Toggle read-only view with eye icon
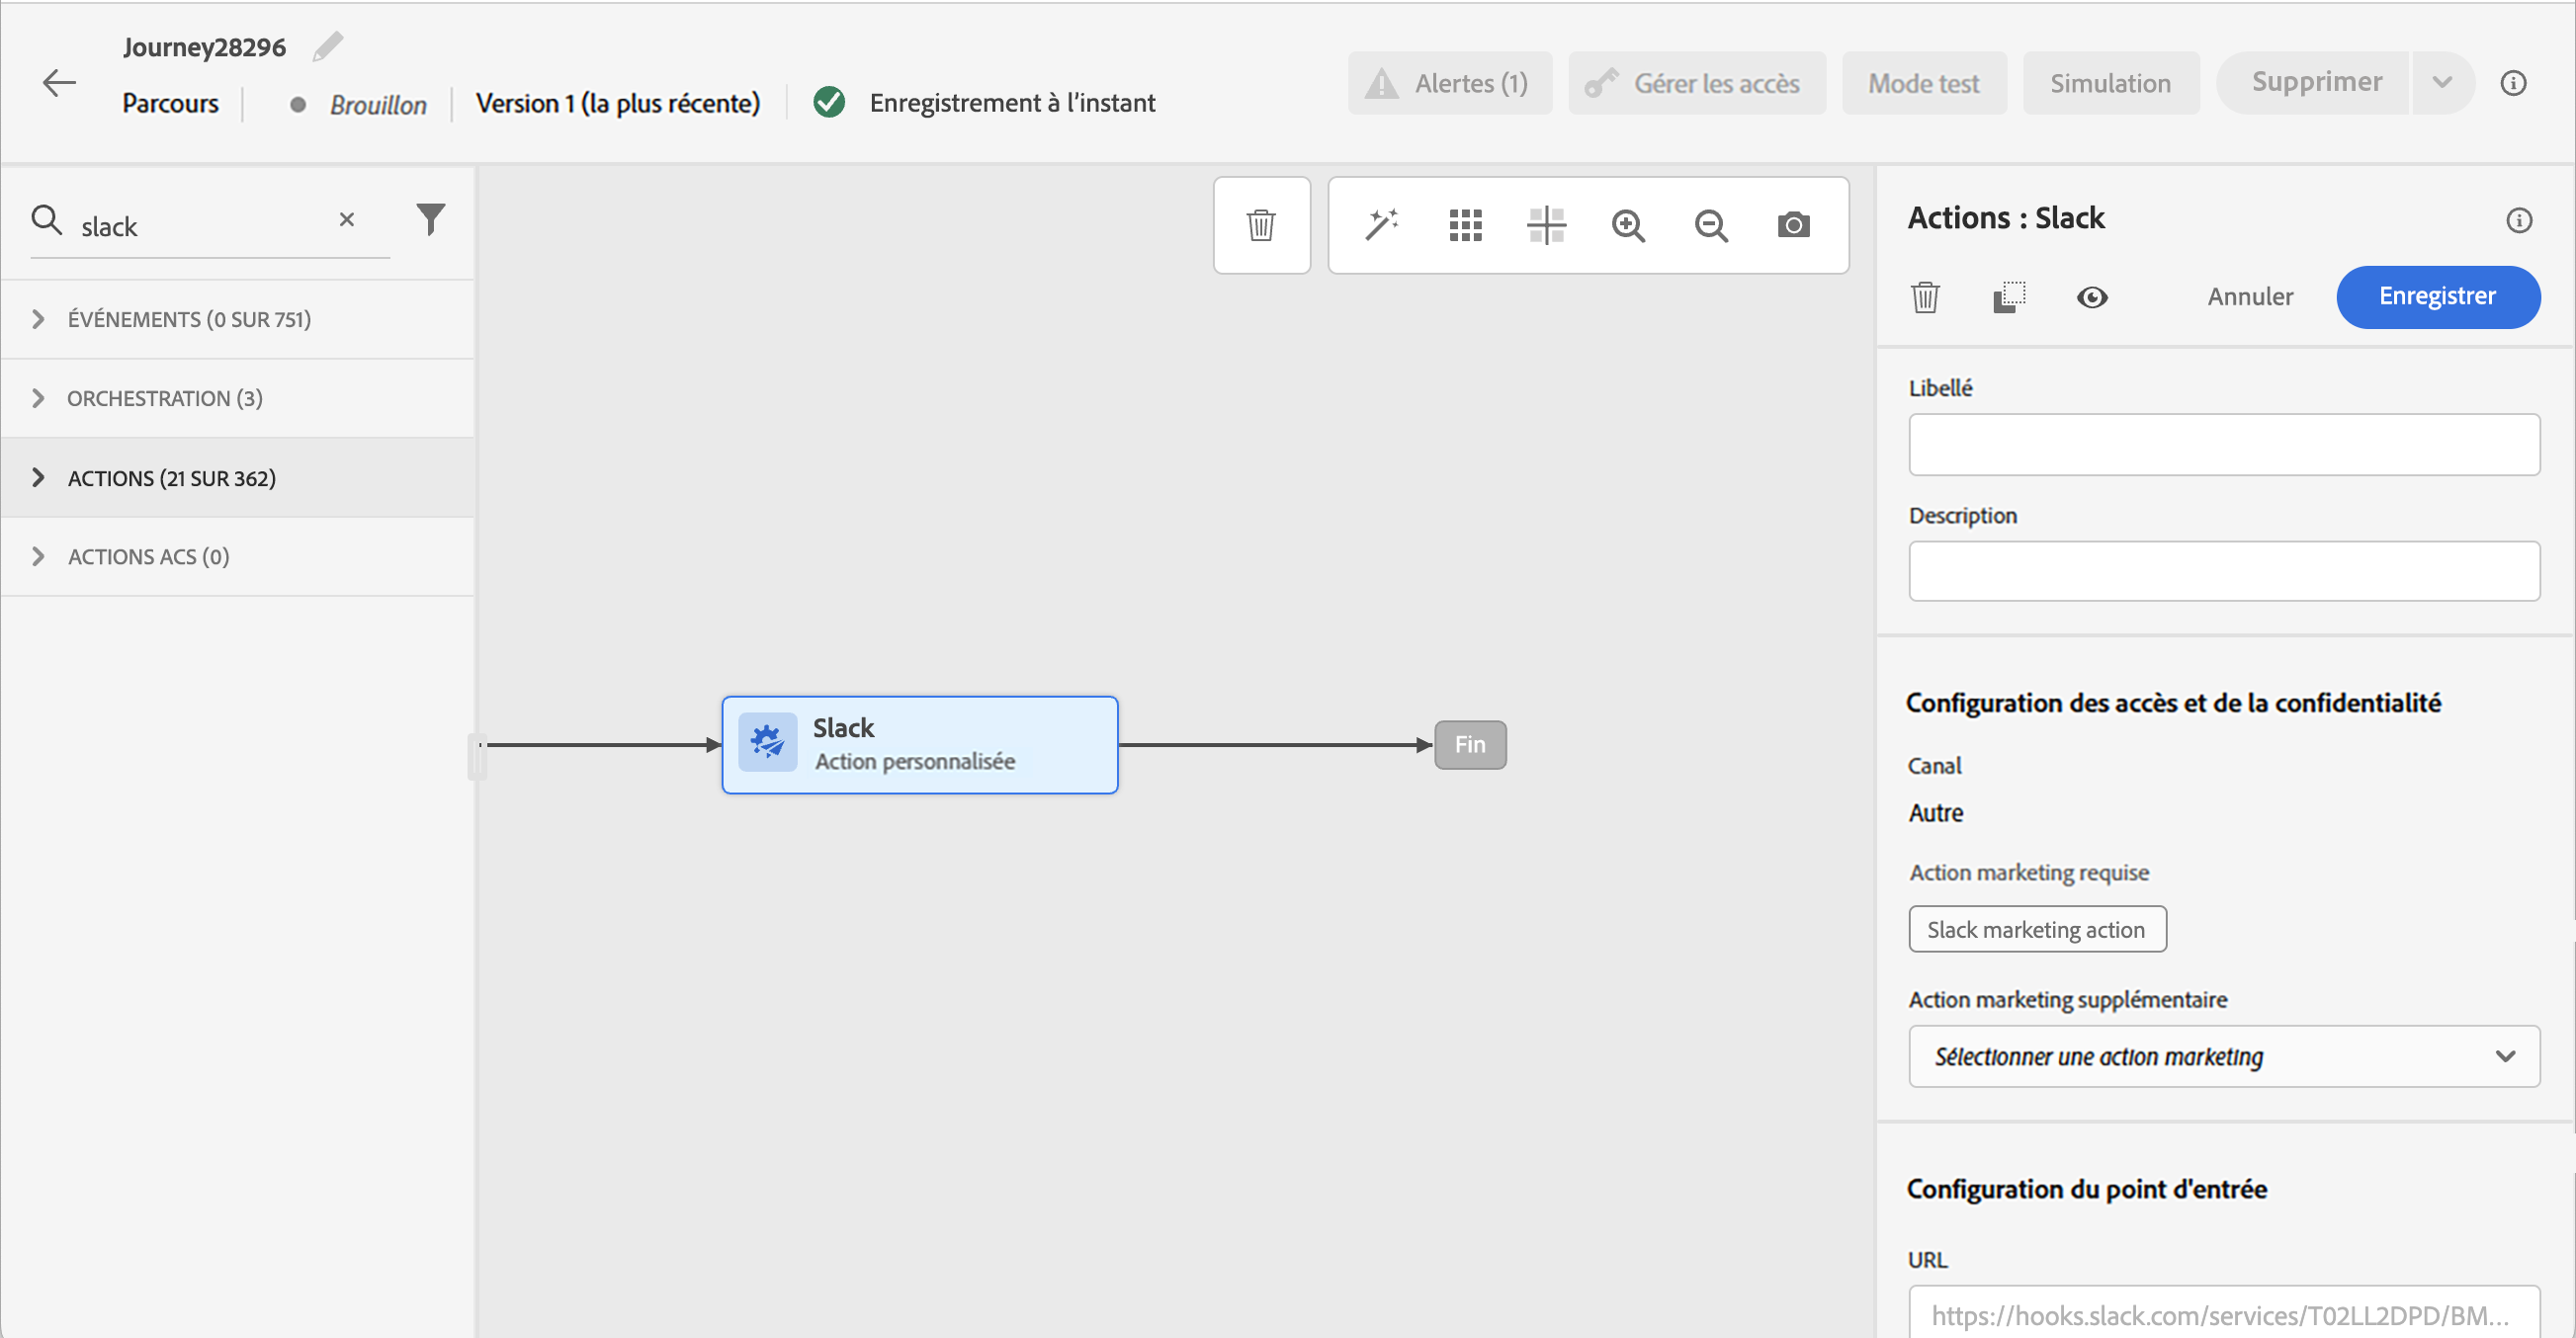 click(2091, 297)
